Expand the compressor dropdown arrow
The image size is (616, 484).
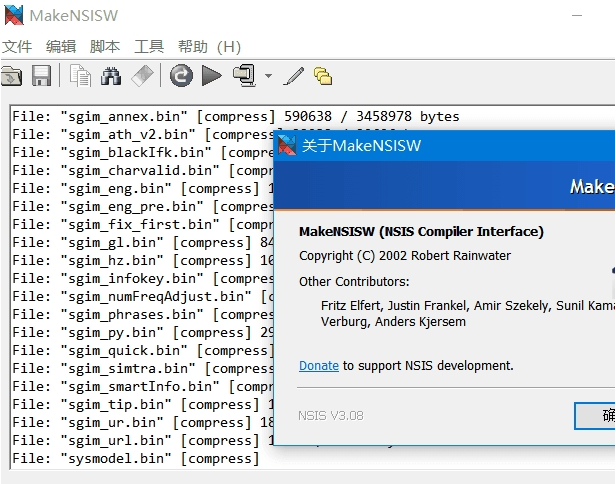coord(268,75)
